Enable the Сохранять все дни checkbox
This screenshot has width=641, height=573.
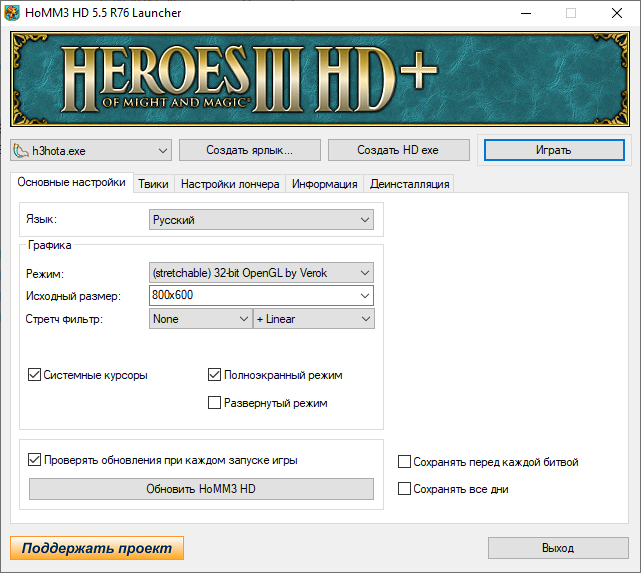point(404,488)
